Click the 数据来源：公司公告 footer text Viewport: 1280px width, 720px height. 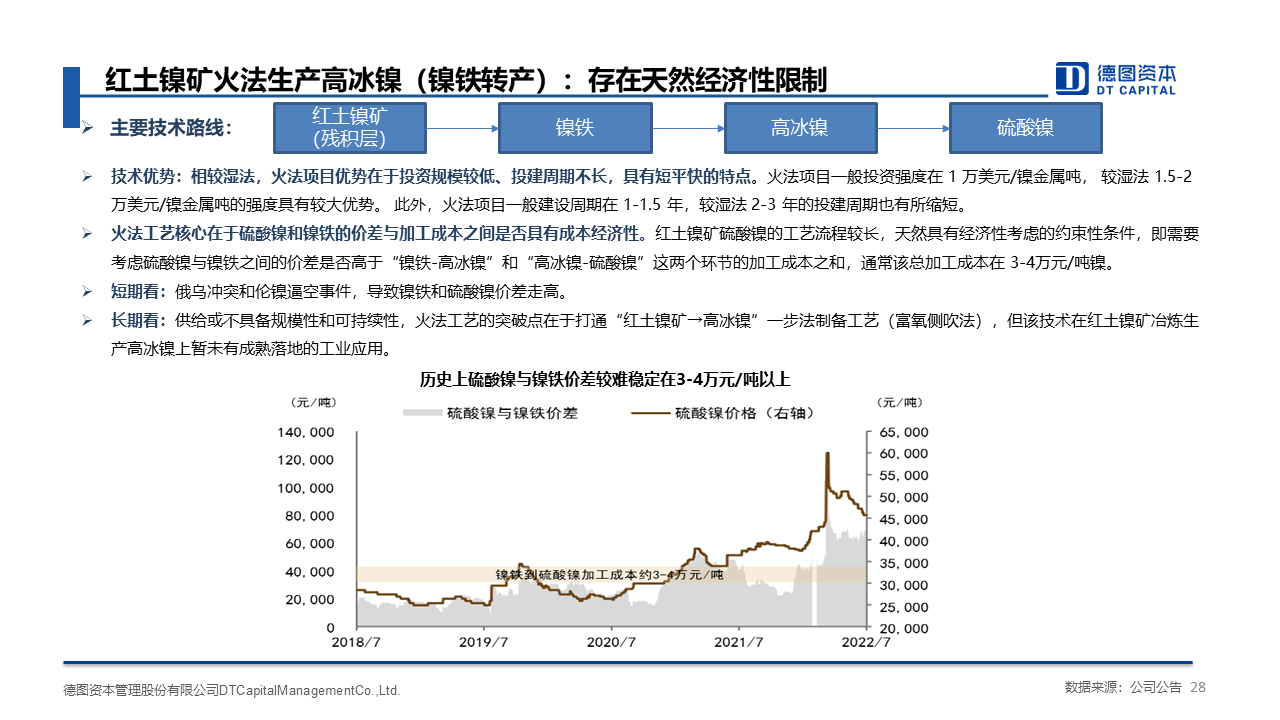(1122, 688)
